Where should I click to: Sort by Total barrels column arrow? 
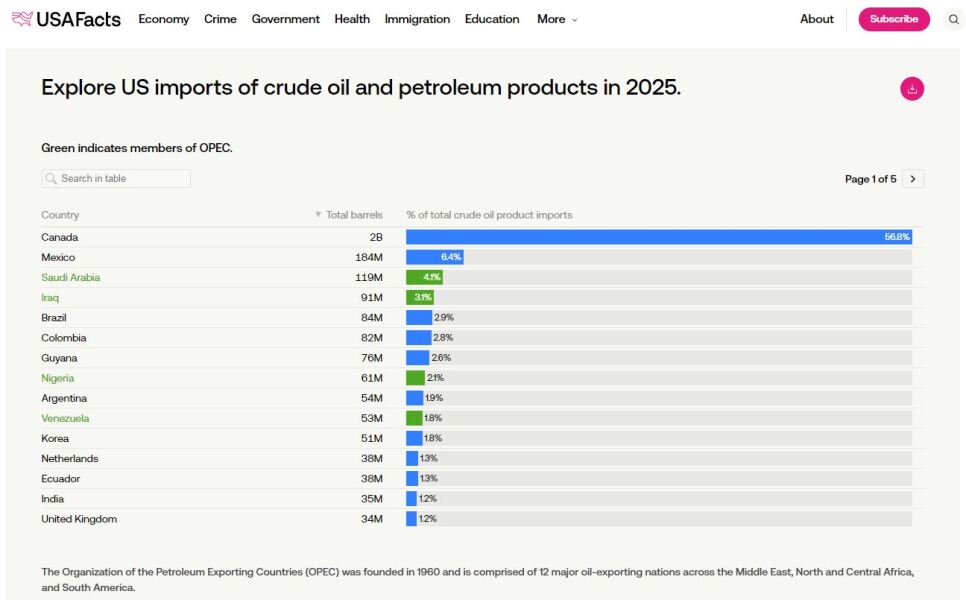pyautogui.click(x=319, y=215)
